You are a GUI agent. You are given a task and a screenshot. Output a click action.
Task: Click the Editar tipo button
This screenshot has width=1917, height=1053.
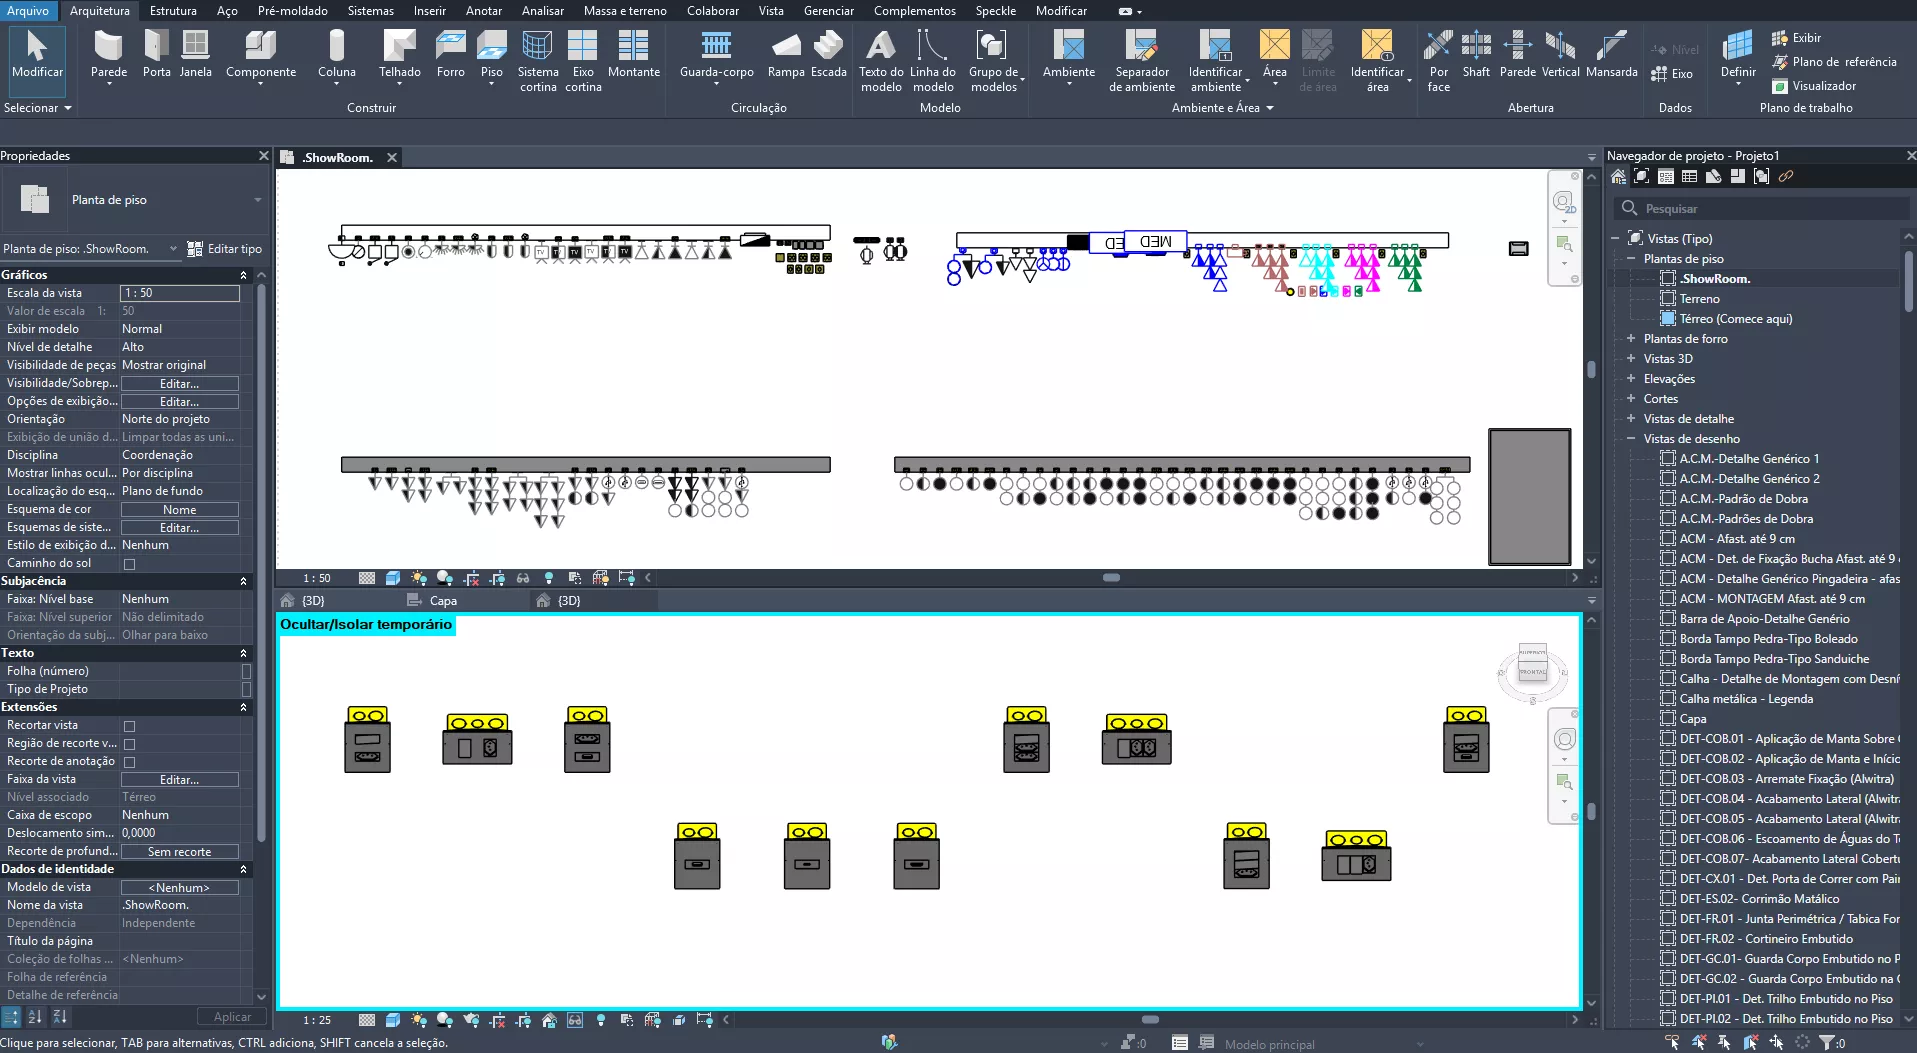pos(225,249)
